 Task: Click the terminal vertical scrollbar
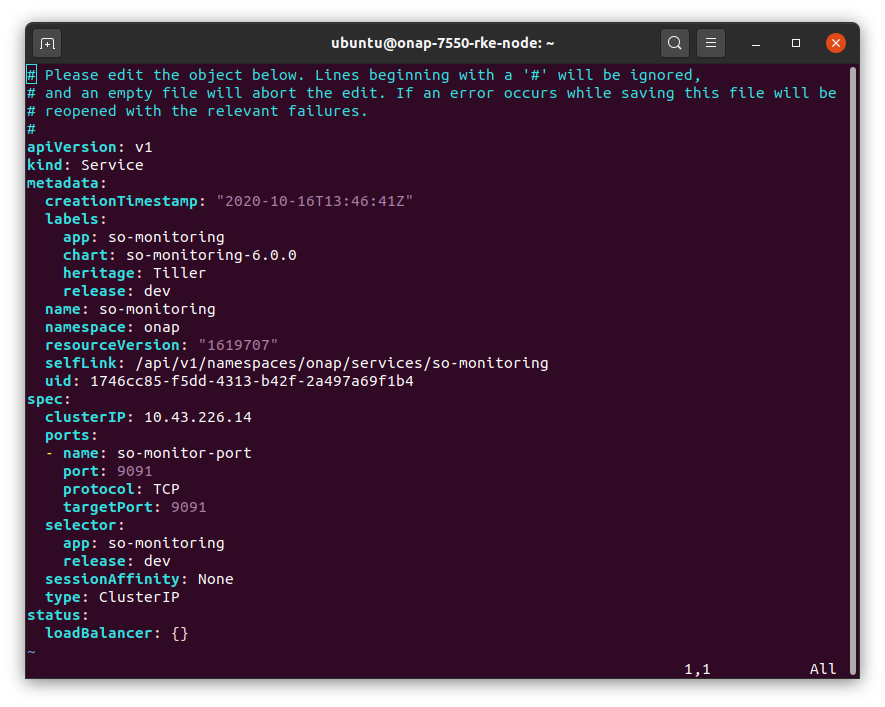click(853, 370)
